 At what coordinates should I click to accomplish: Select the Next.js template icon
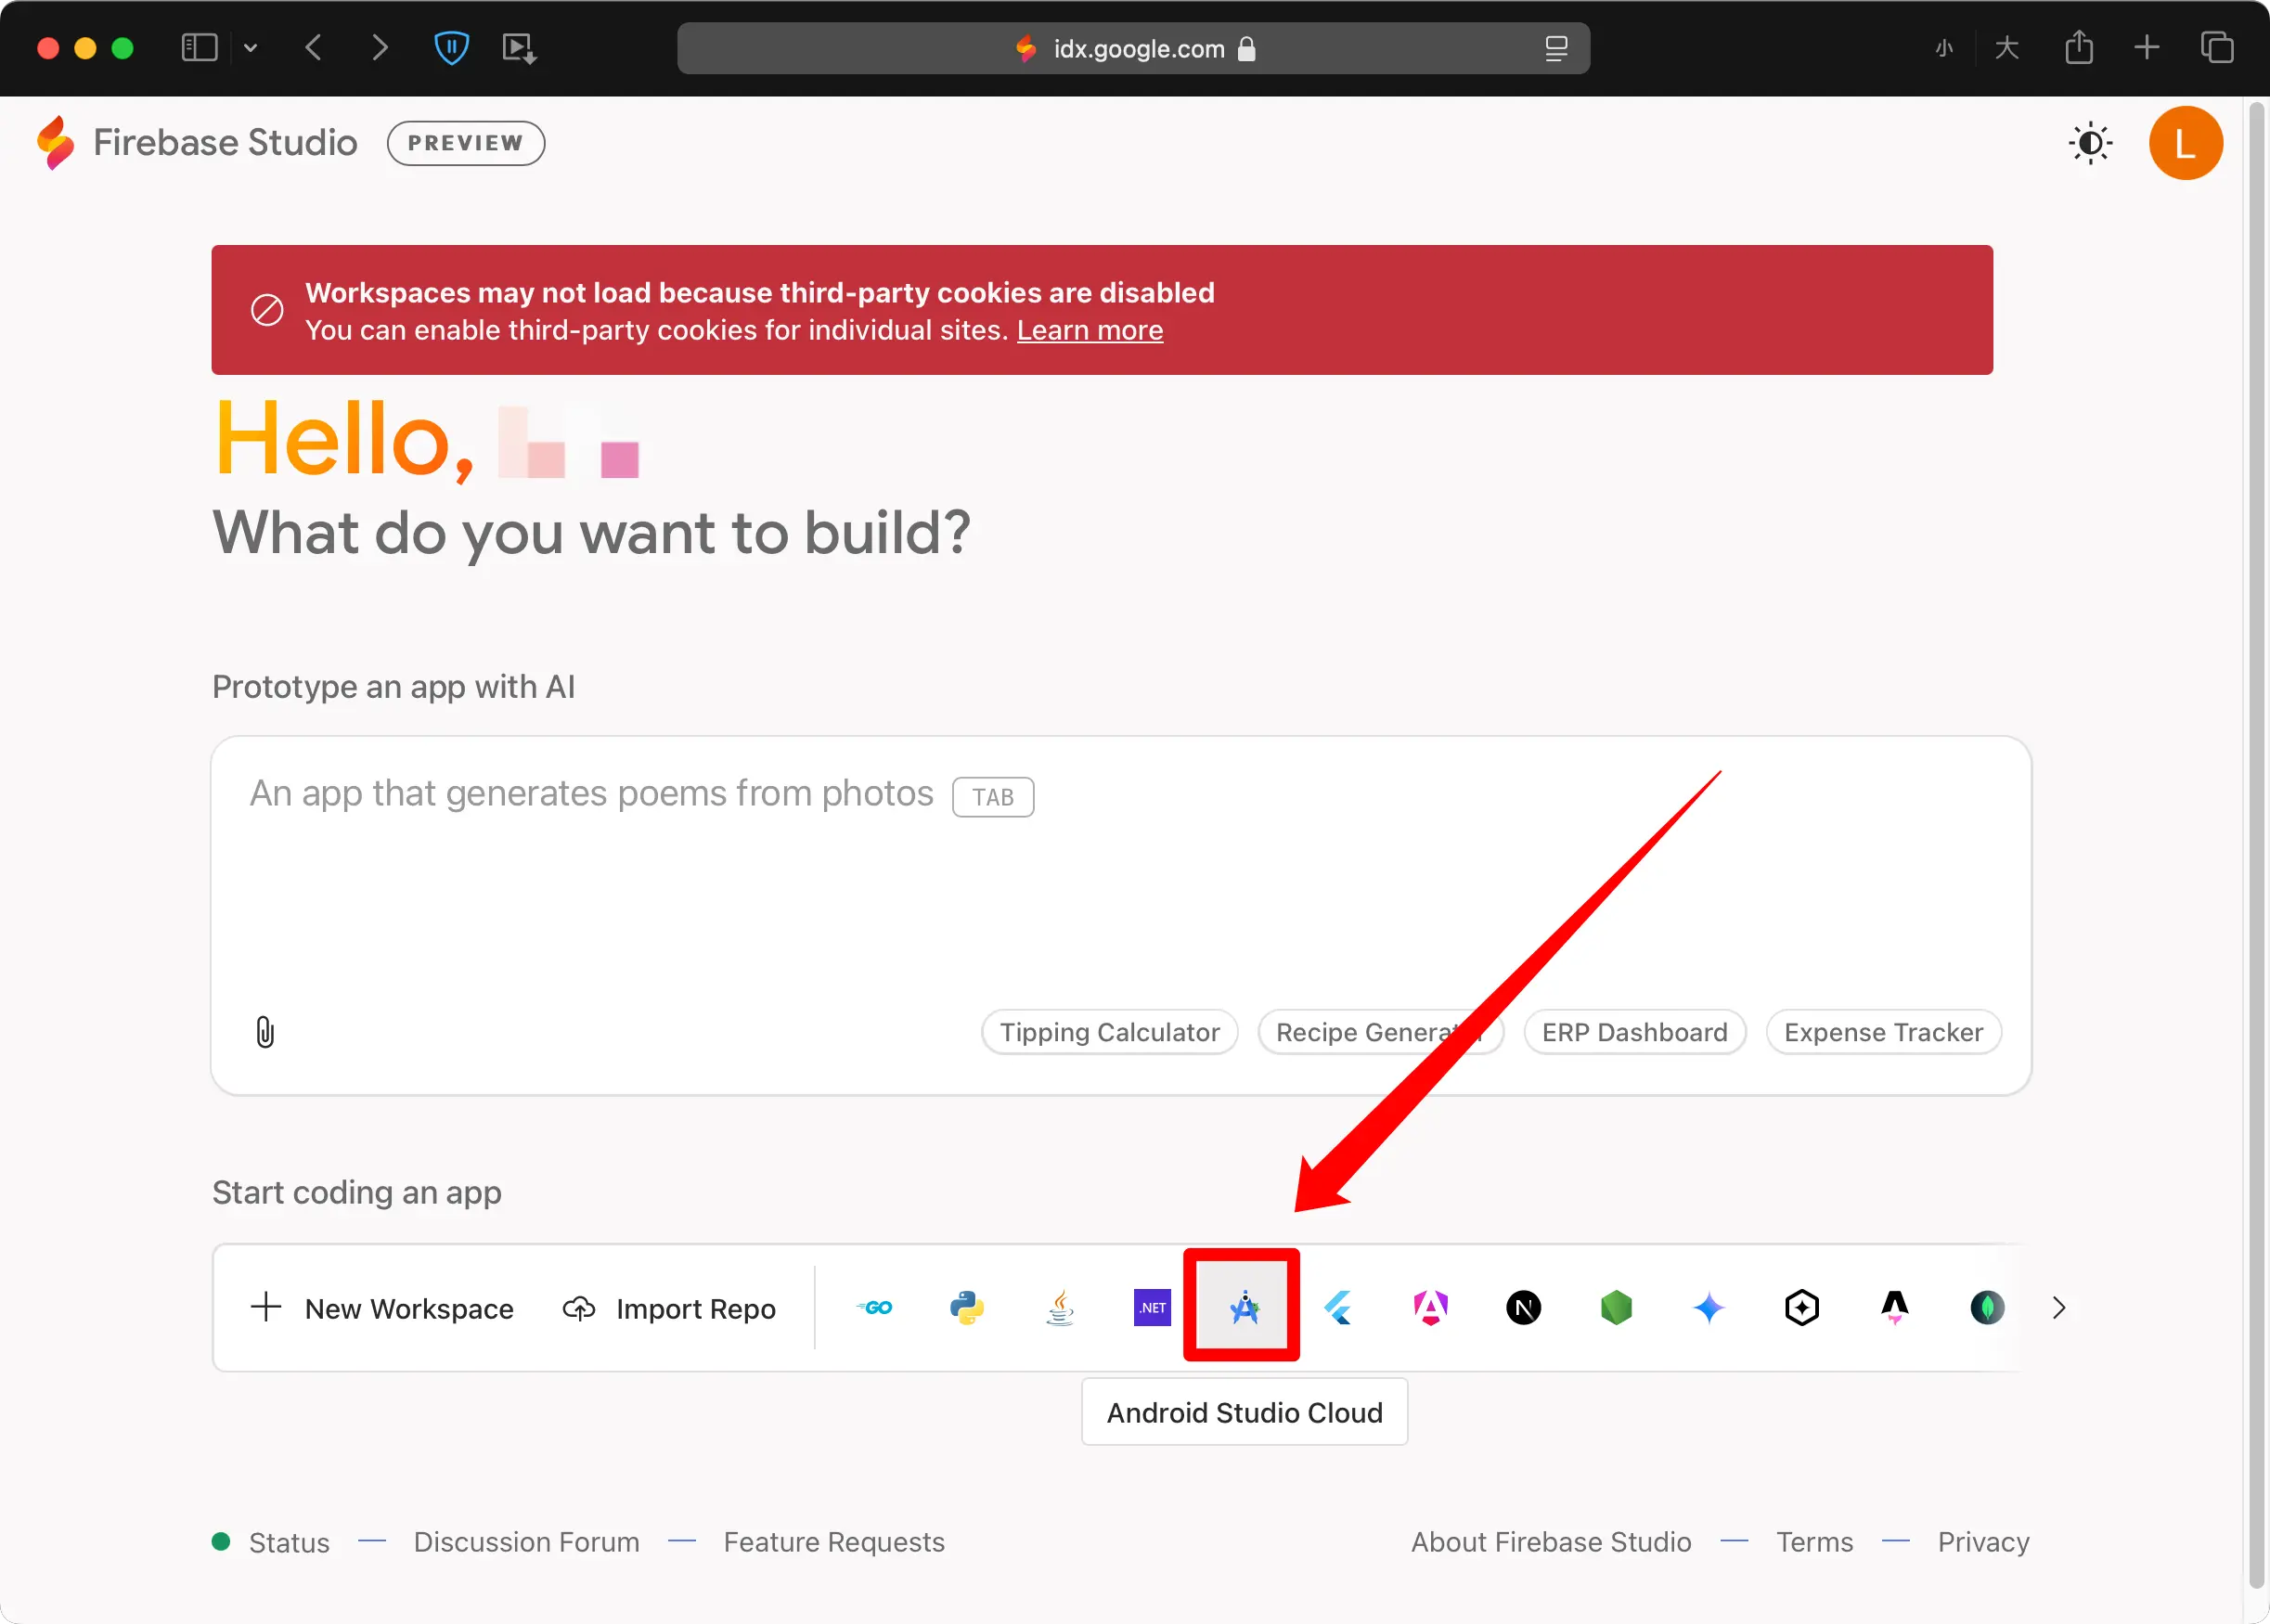[1523, 1307]
